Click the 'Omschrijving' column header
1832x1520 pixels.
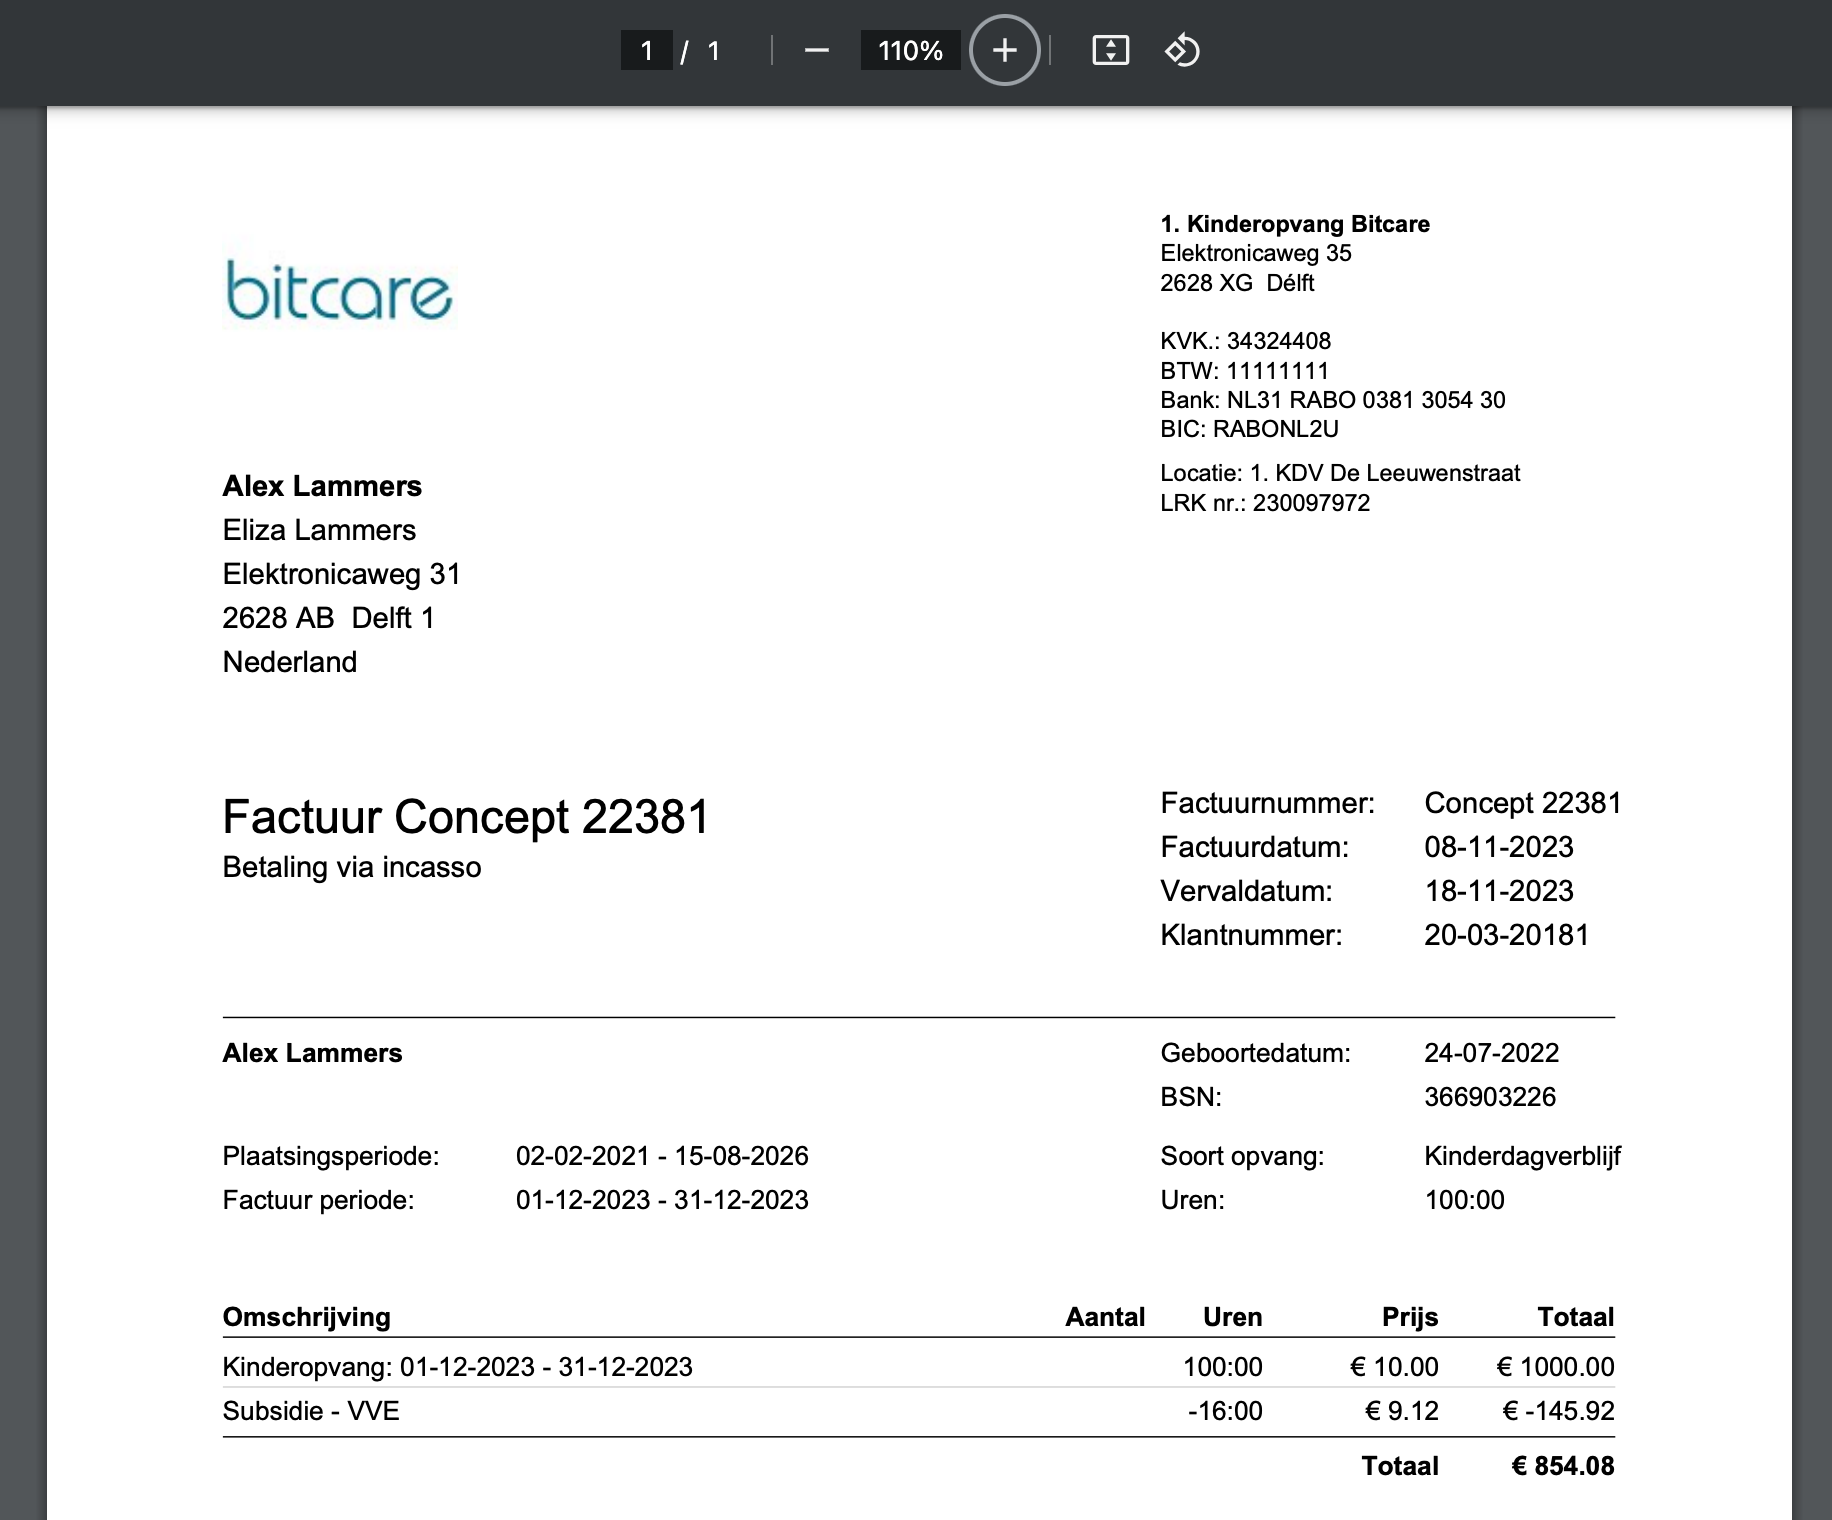tap(306, 1317)
